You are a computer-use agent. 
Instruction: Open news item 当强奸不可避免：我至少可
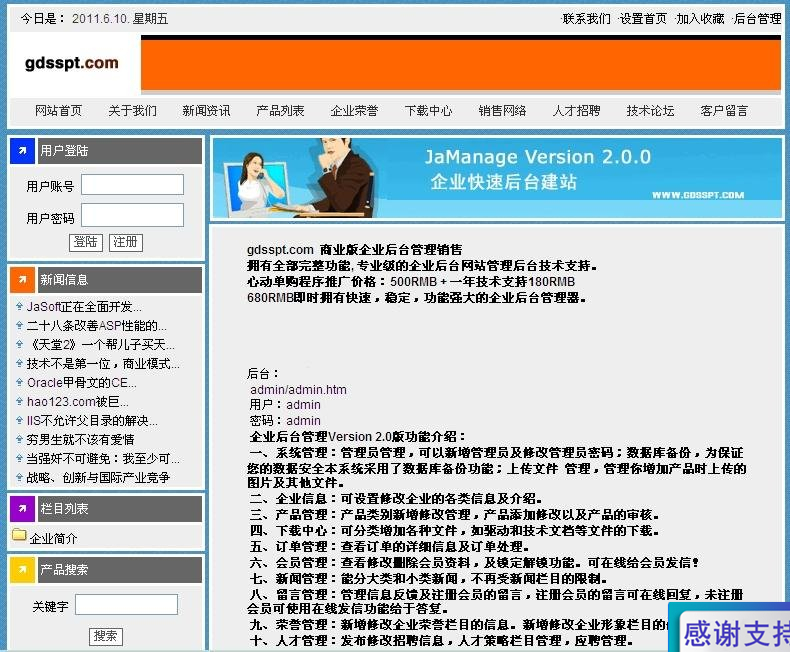point(103,459)
